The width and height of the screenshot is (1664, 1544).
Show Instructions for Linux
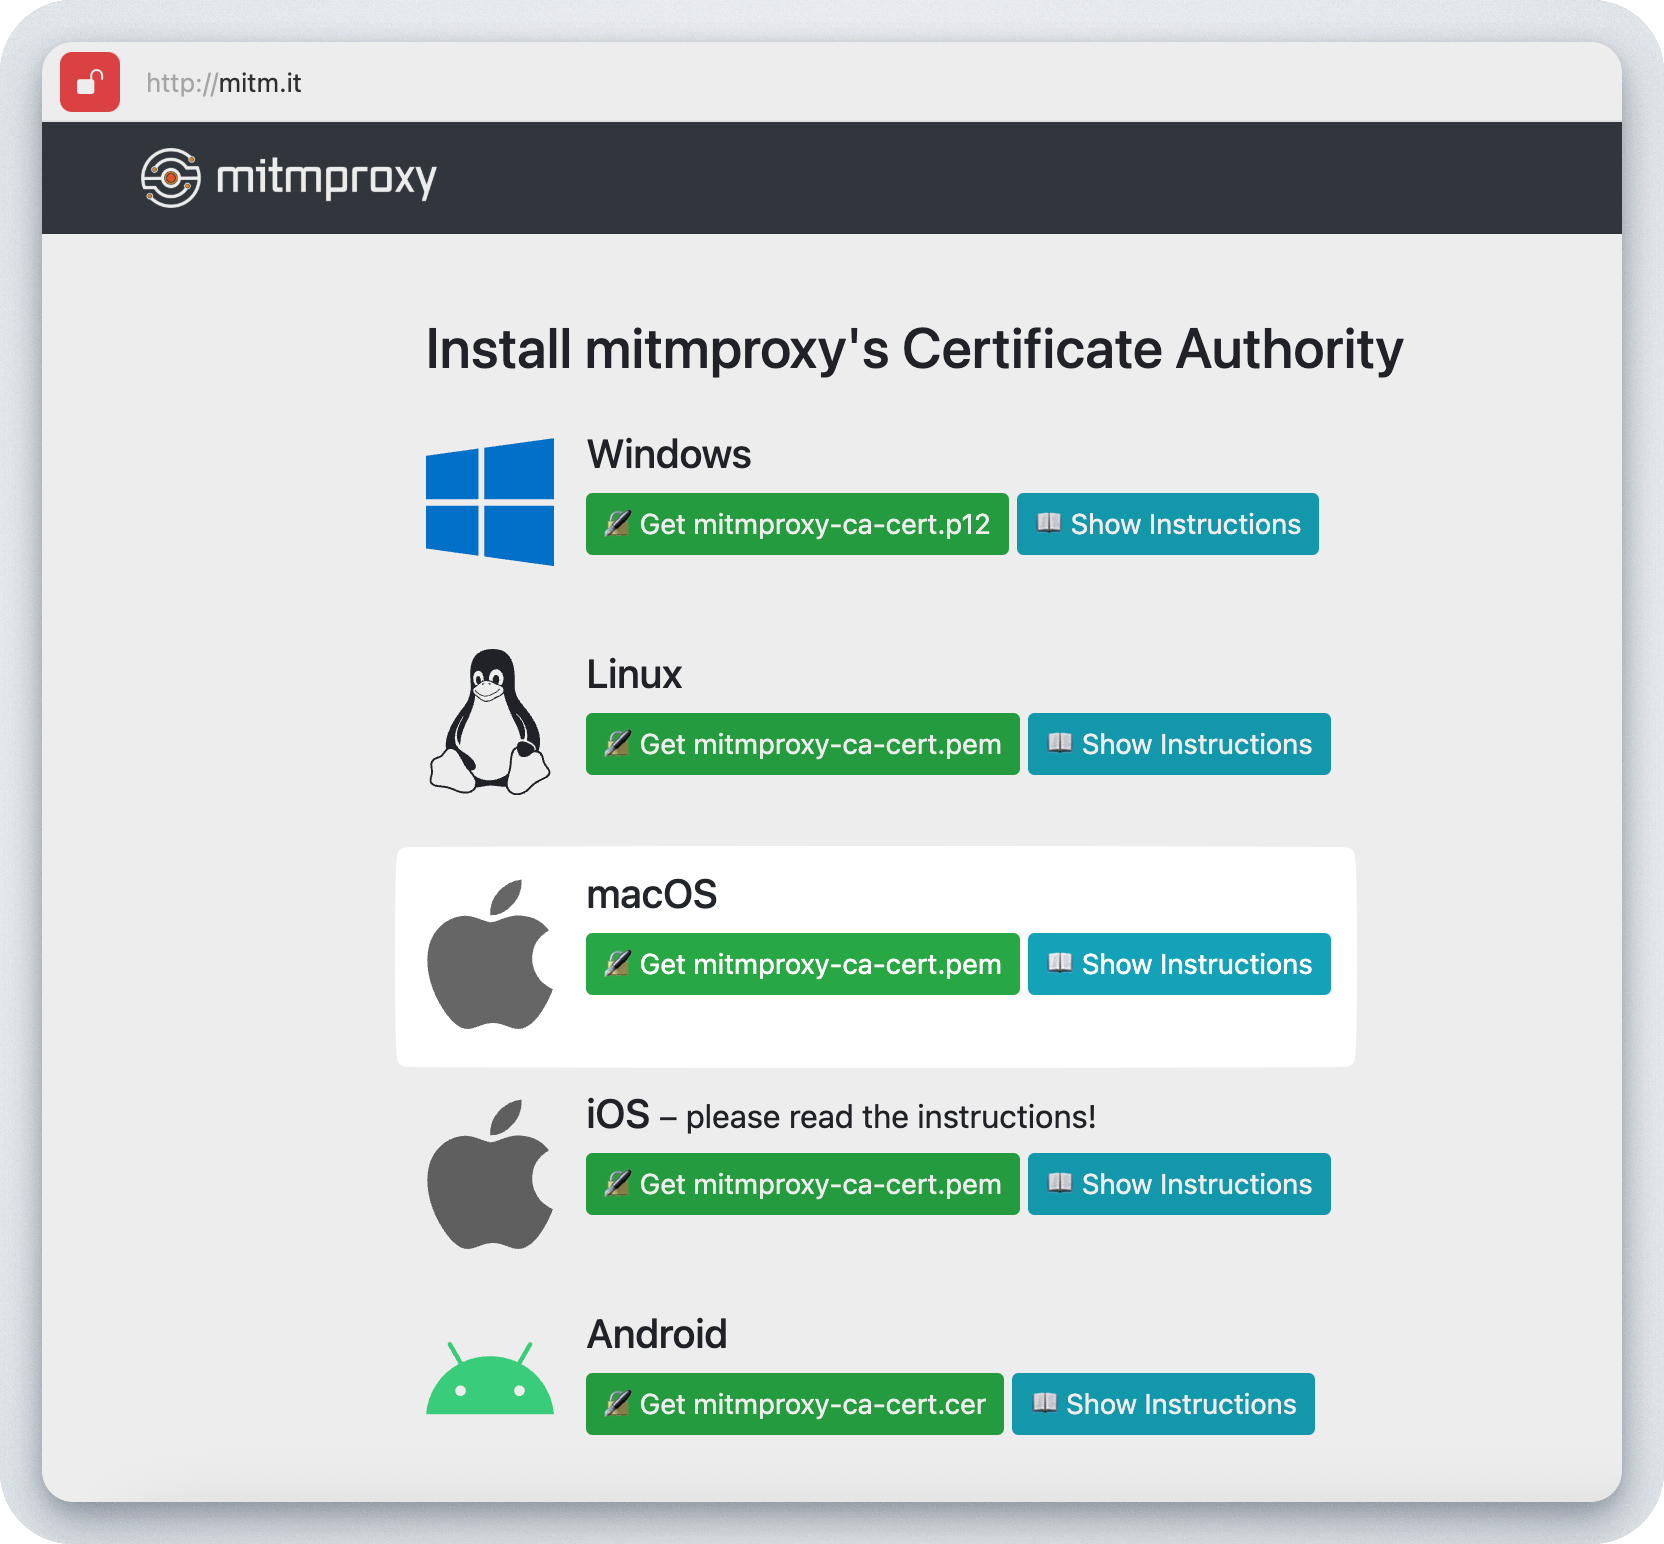click(x=1179, y=744)
